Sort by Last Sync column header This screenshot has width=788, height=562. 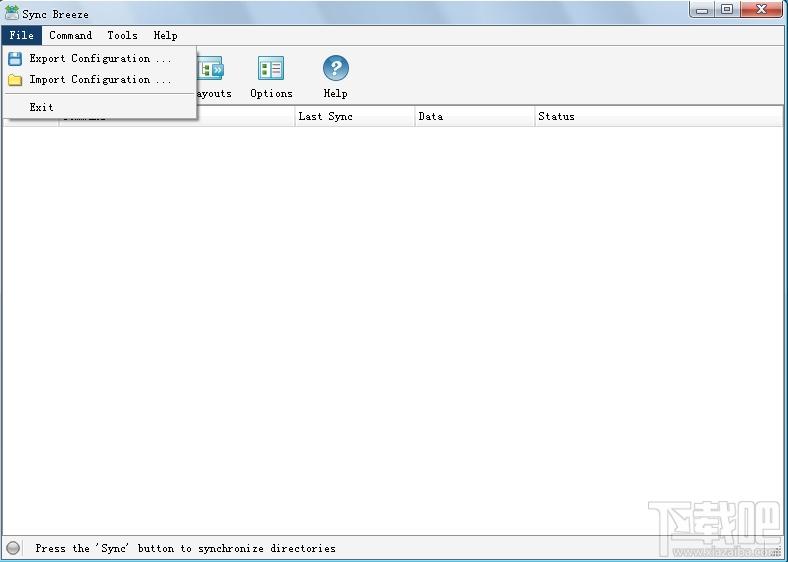pos(355,116)
